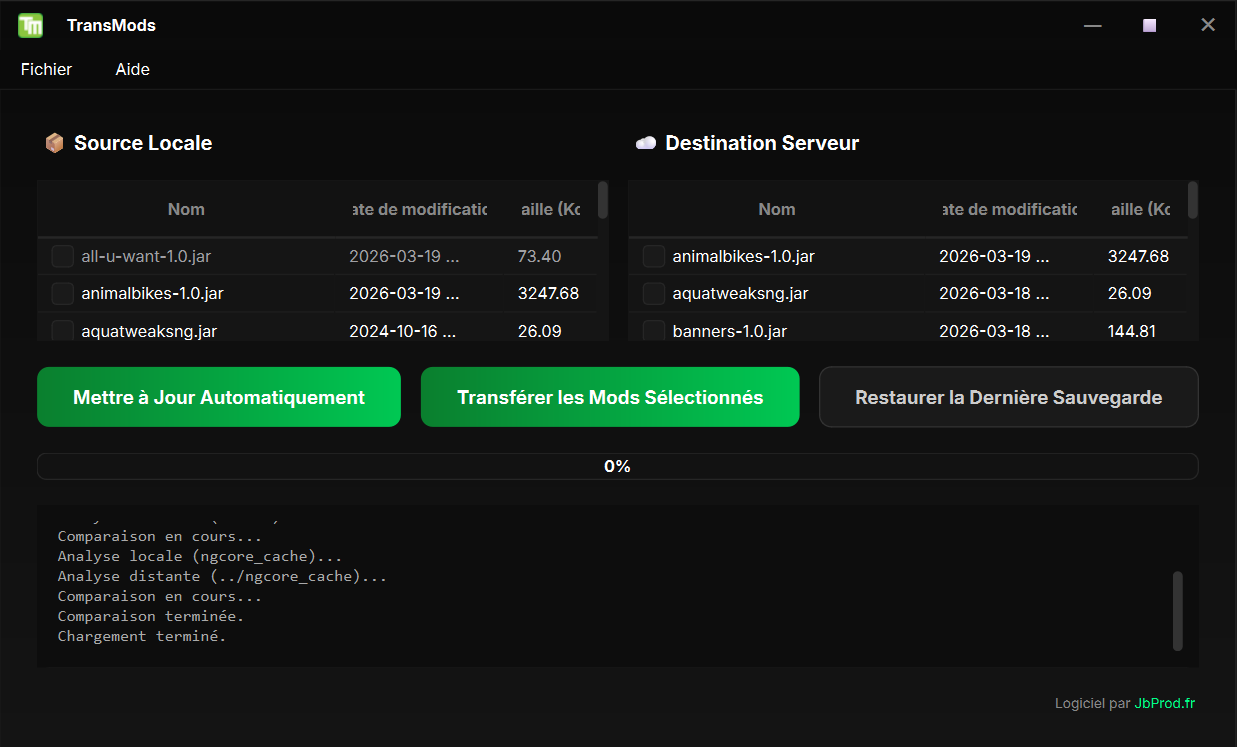This screenshot has width=1237, height=747.
Task: Click the TransMods app logo icon
Action: (31, 25)
